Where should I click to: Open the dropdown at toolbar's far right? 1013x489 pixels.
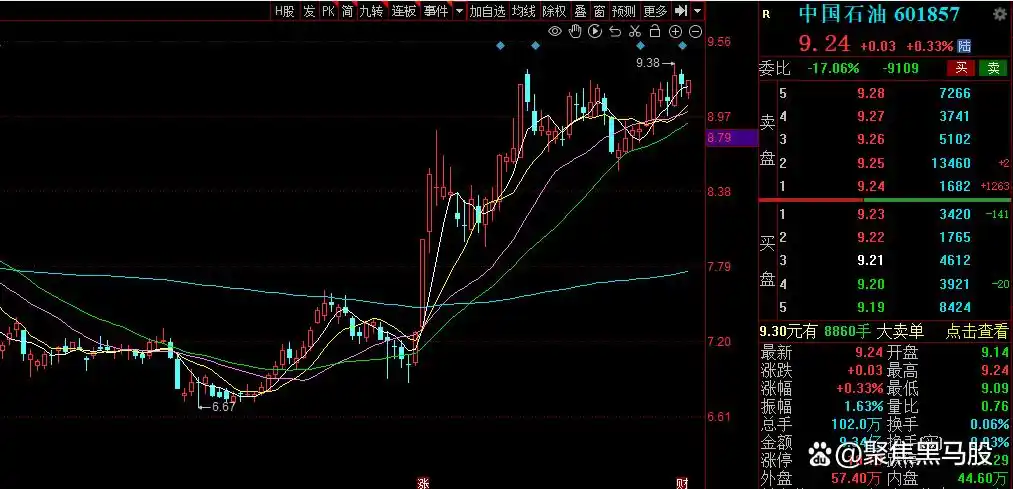[697, 11]
